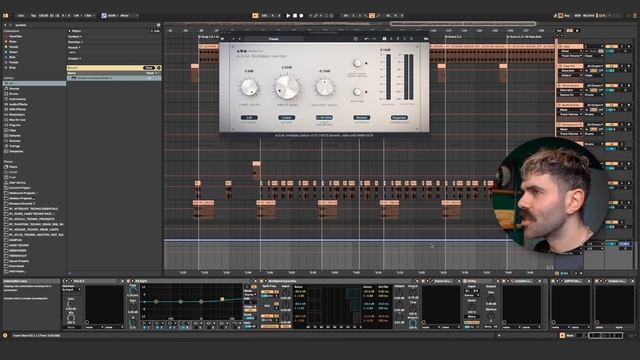The height and width of the screenshot is (360, 640).
Task: Click the Normal button in limiter plugin
Action: point(361,118)
